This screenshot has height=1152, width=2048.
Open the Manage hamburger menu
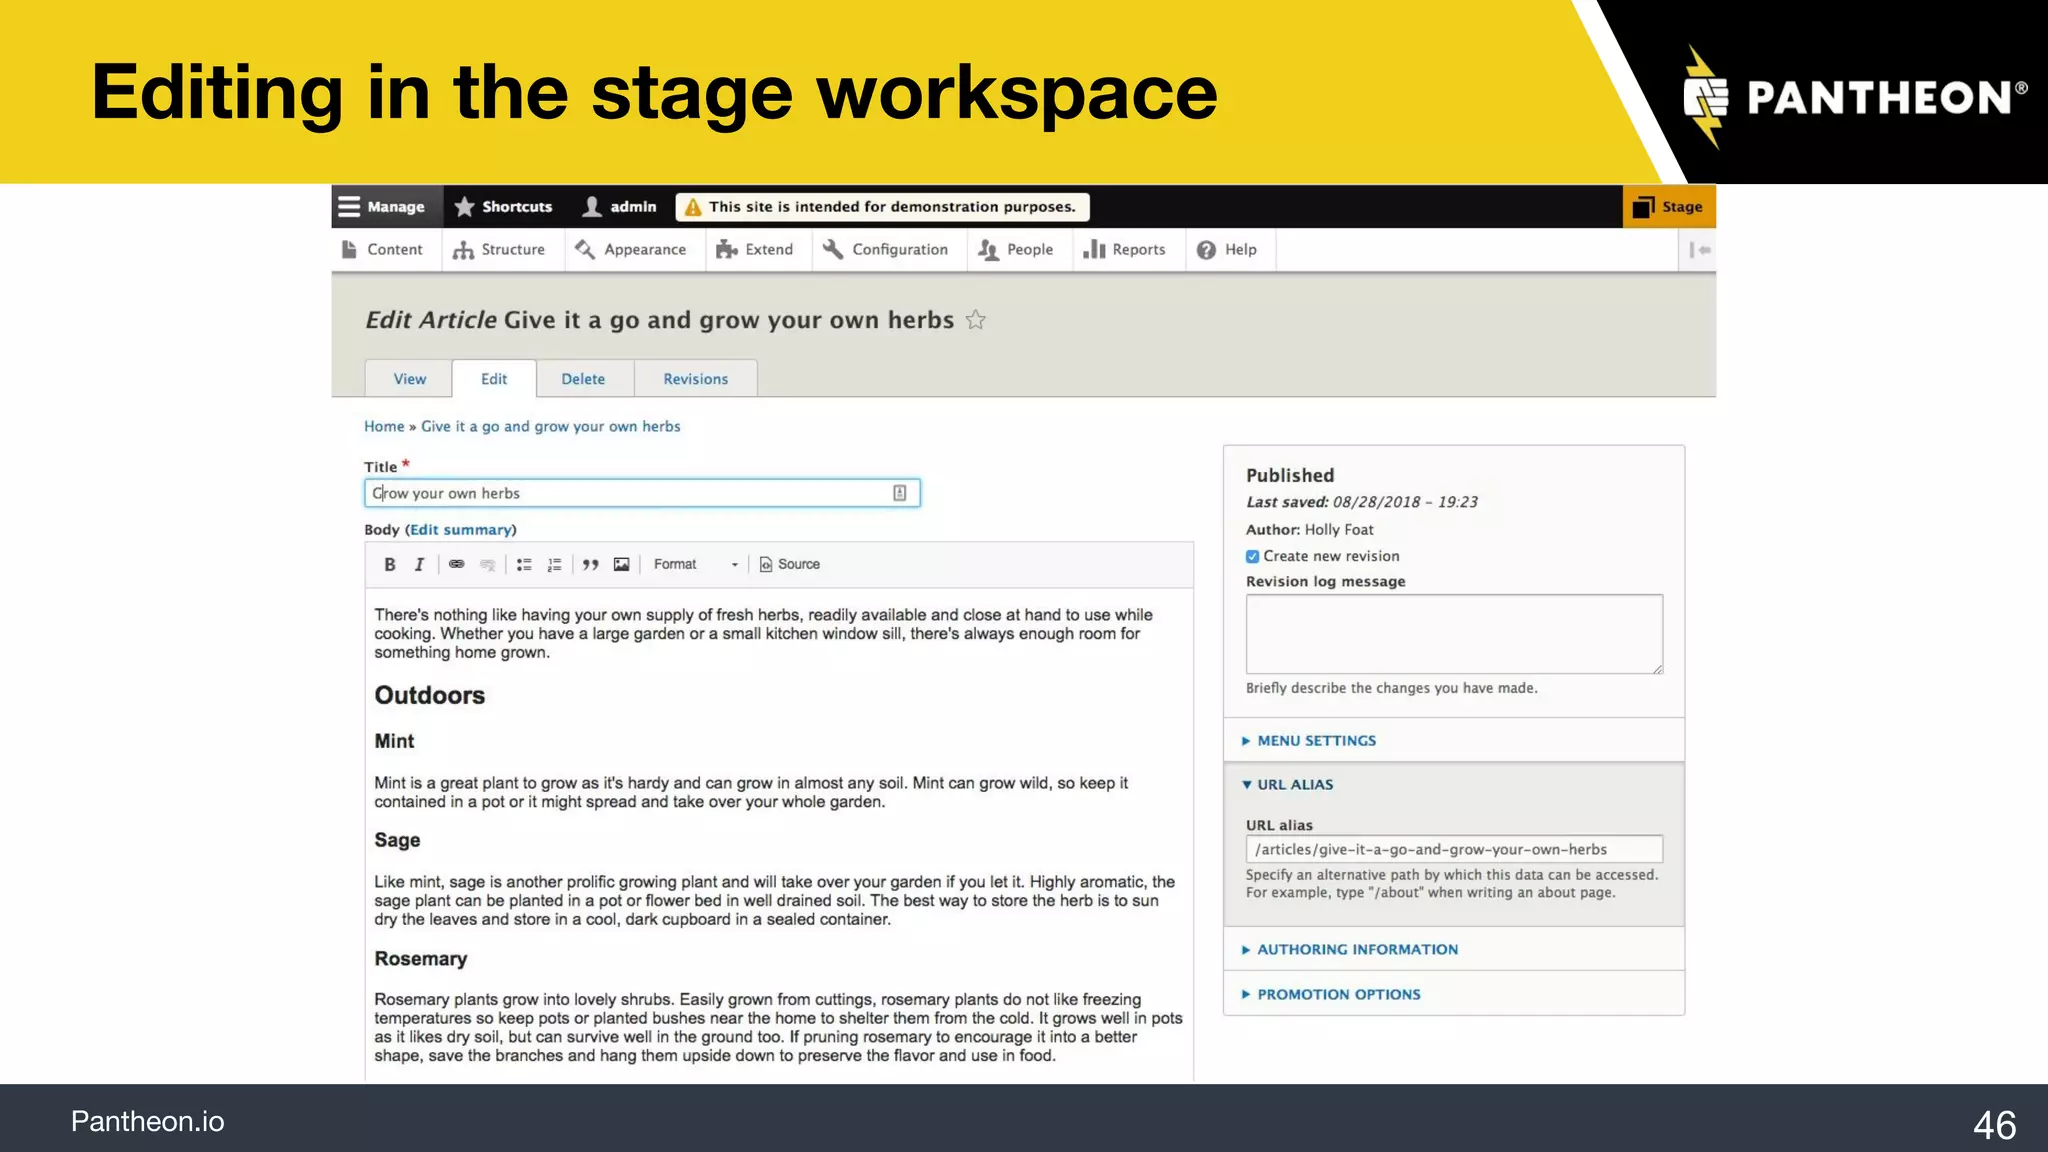[387, 206]
